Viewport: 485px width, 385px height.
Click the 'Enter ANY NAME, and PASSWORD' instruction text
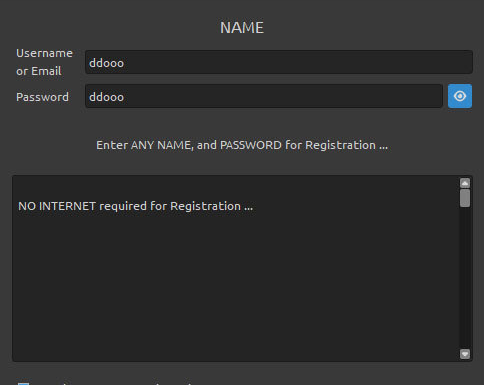pos(242,145)
